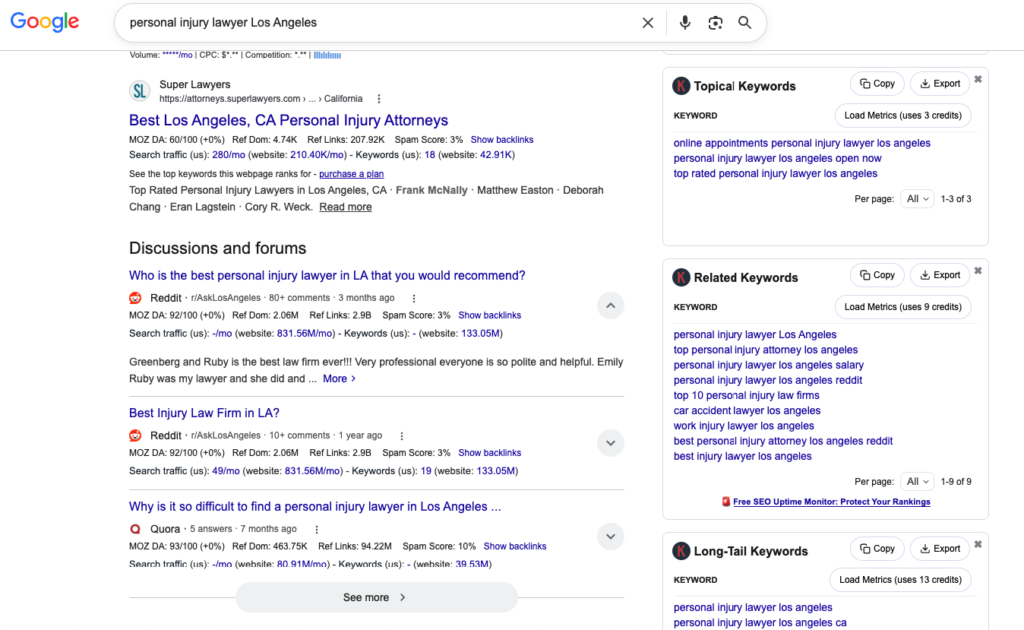1024x630 pixels.
Task: Open Per page dropdown in Topical Keywords
Action: pyautogui.click(x=917, y=198)
